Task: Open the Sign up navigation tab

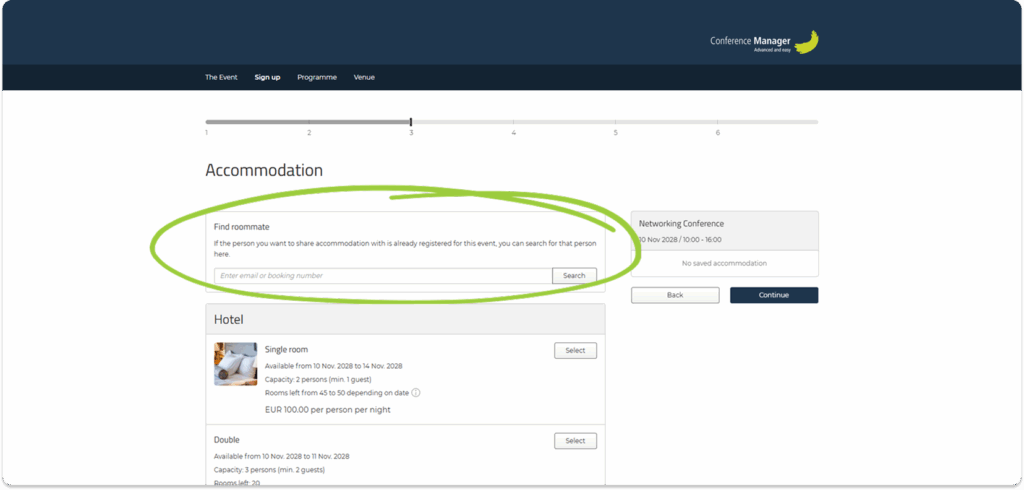Action: click(267, 77)
